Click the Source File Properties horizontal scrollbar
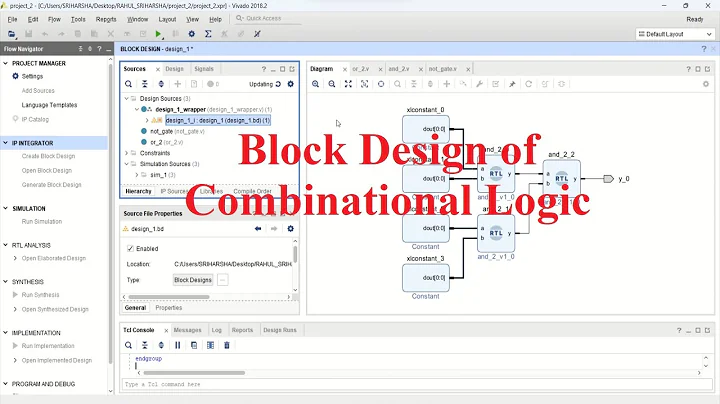 169,297
